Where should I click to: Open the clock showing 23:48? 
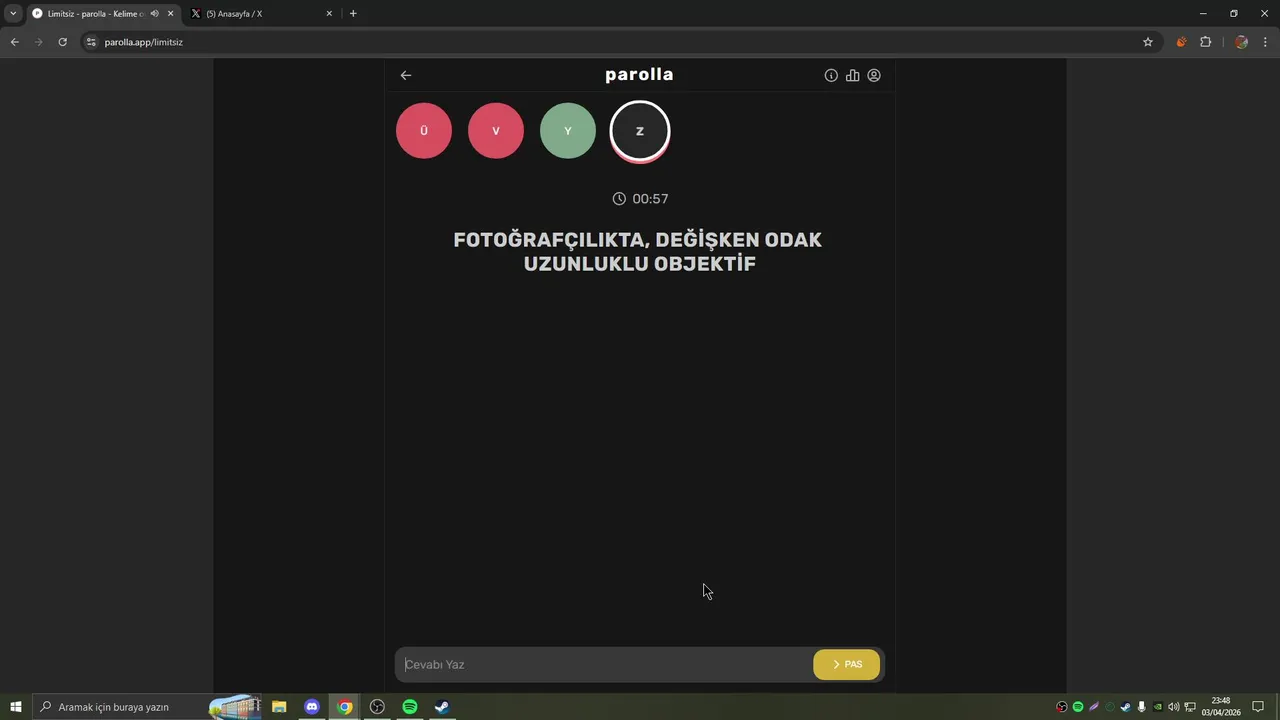click(1221, 707)
